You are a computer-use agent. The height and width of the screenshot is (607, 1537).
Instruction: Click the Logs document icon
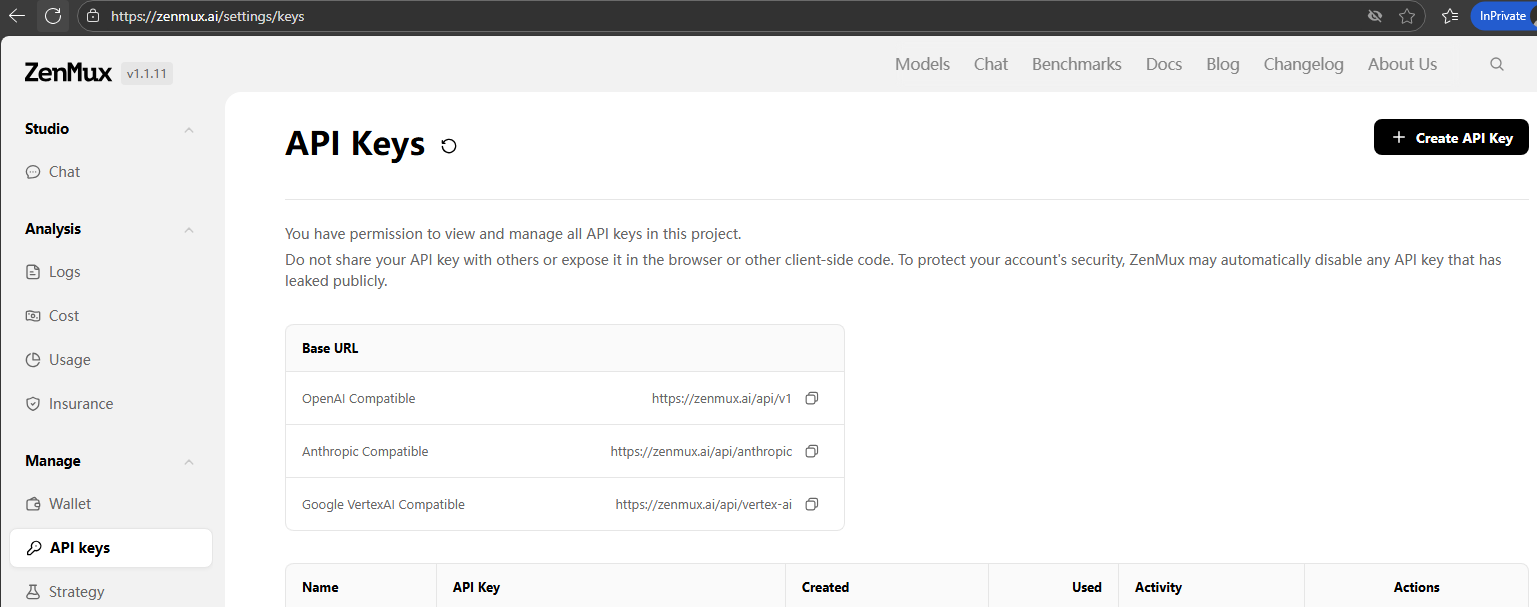click(x=33, y=272)
